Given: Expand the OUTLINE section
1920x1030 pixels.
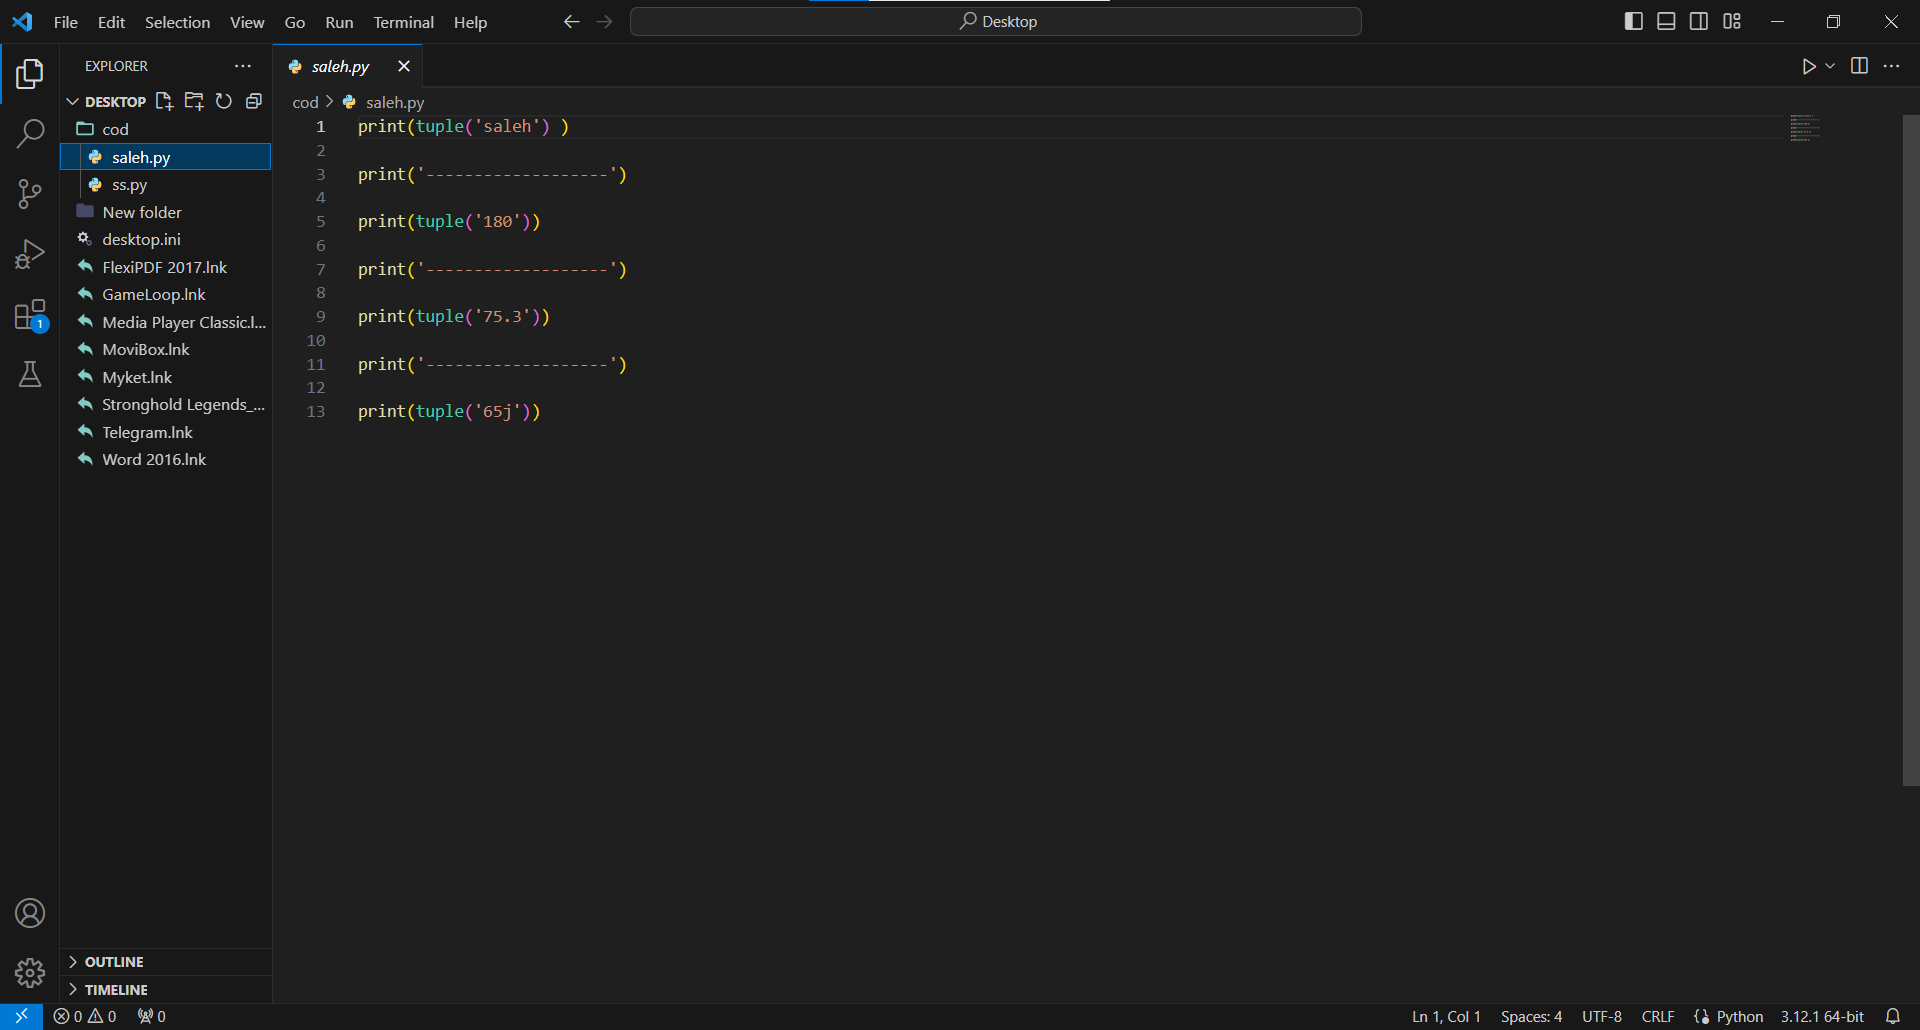Looking at the screenshot, I should 114,962.
